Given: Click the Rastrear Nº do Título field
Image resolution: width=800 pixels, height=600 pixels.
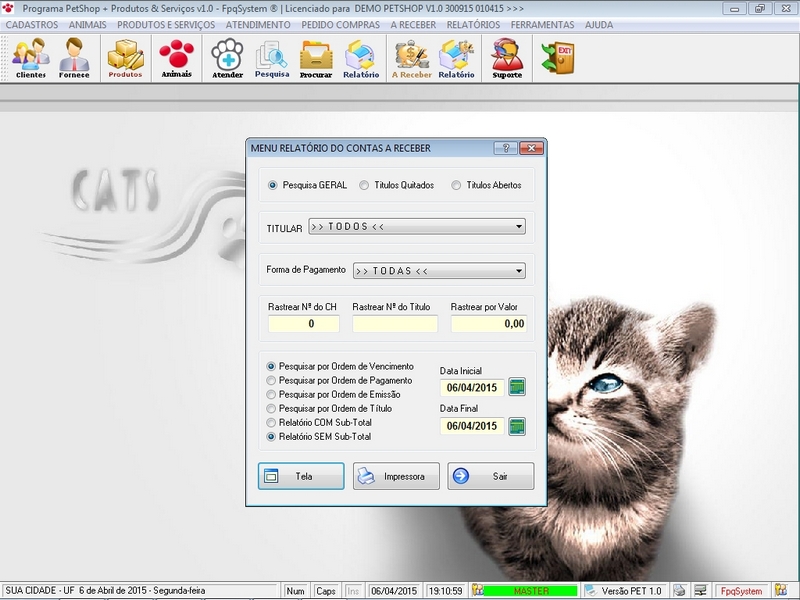Looking at the screenshot, I should (395, 323).
